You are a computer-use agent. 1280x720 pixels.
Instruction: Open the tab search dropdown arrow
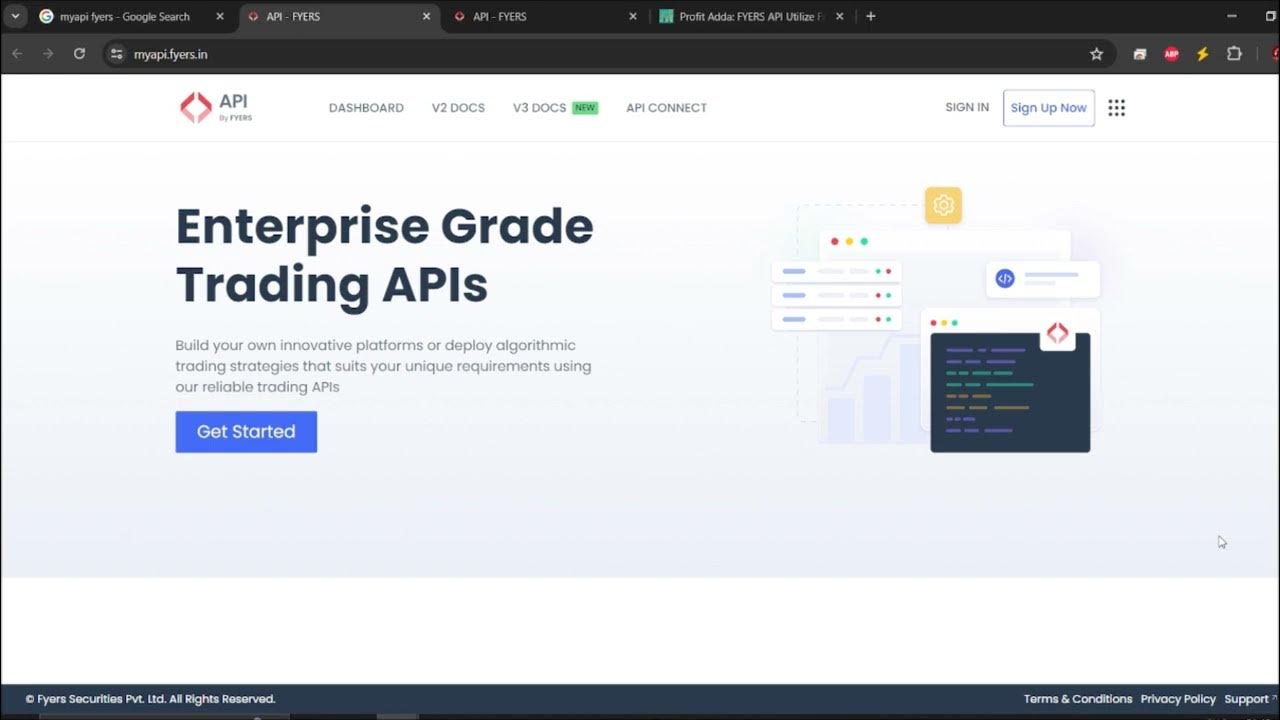pyautogui.click(x=15, y=16)
